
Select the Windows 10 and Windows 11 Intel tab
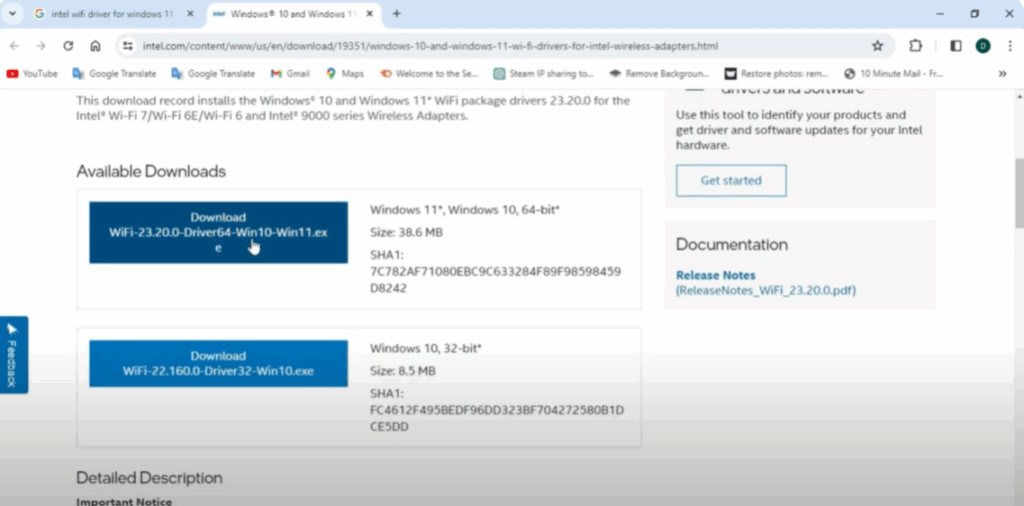point(293,14)
